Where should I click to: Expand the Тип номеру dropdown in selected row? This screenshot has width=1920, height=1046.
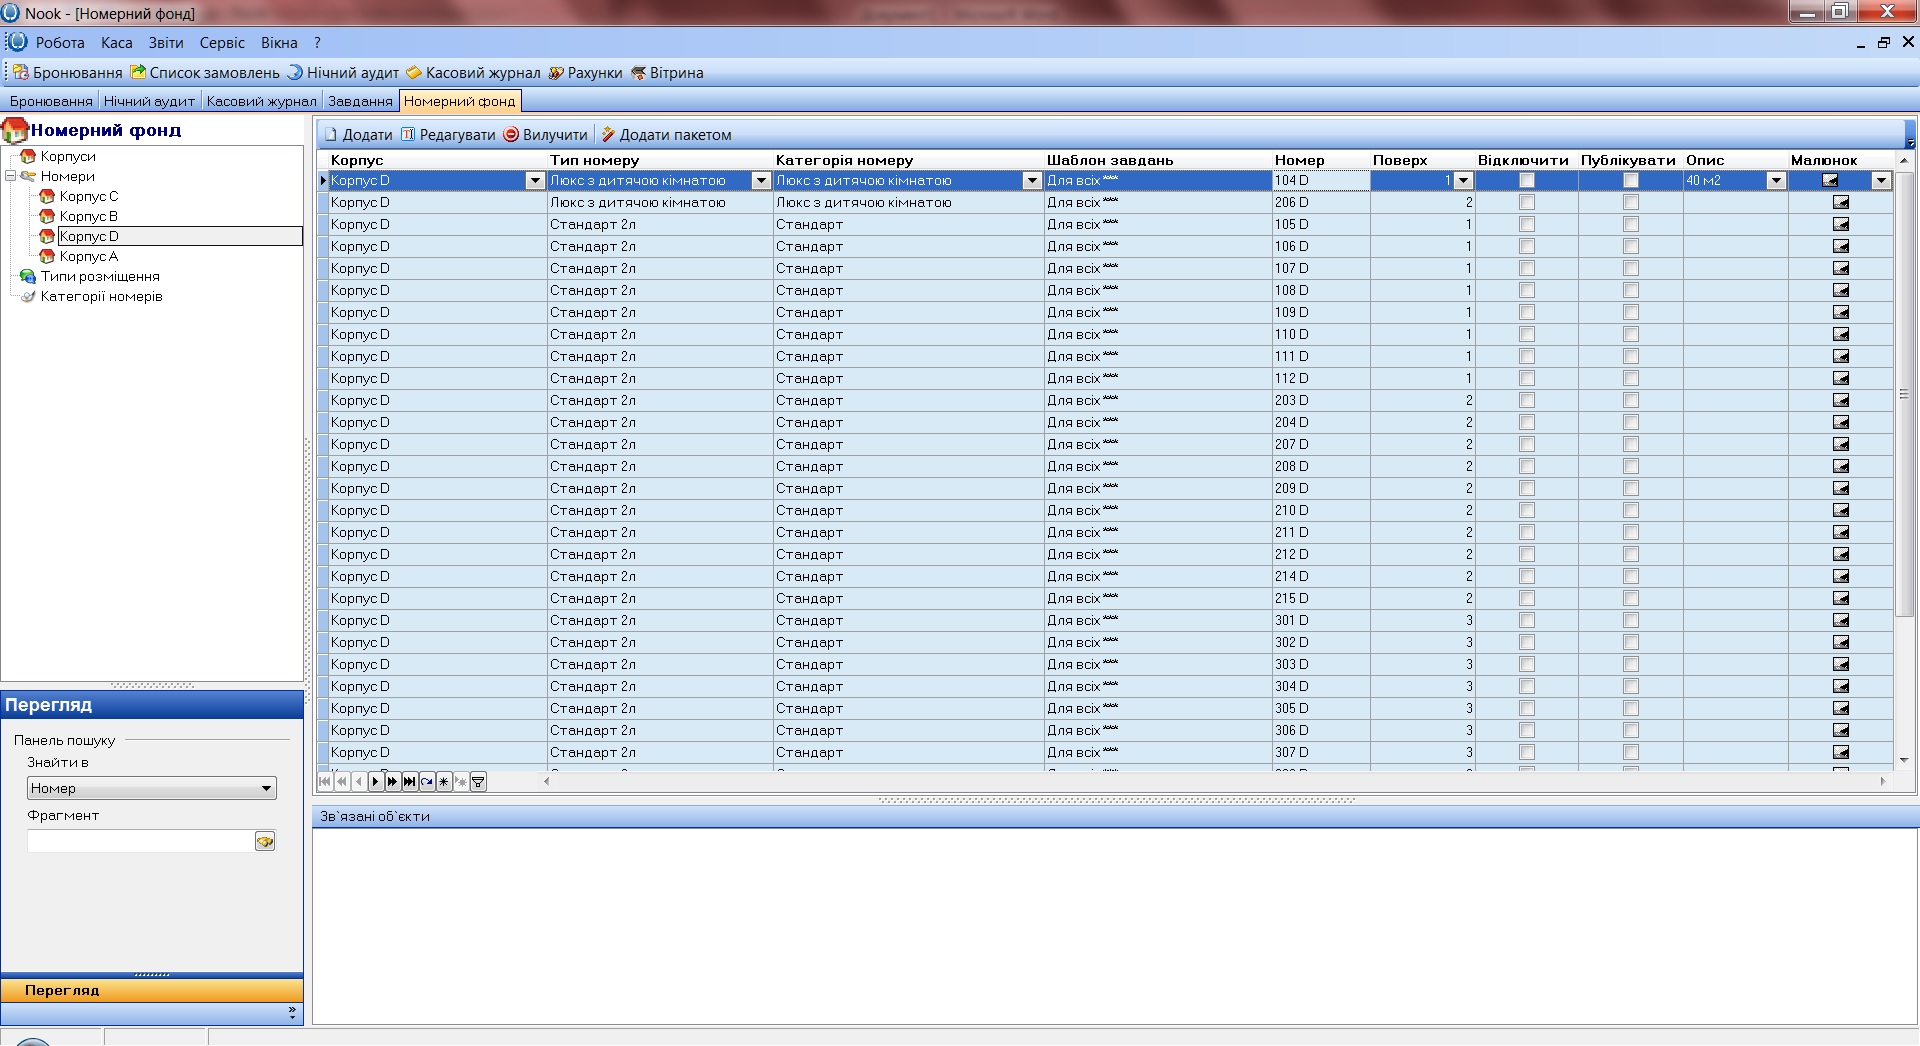point(761,181)
